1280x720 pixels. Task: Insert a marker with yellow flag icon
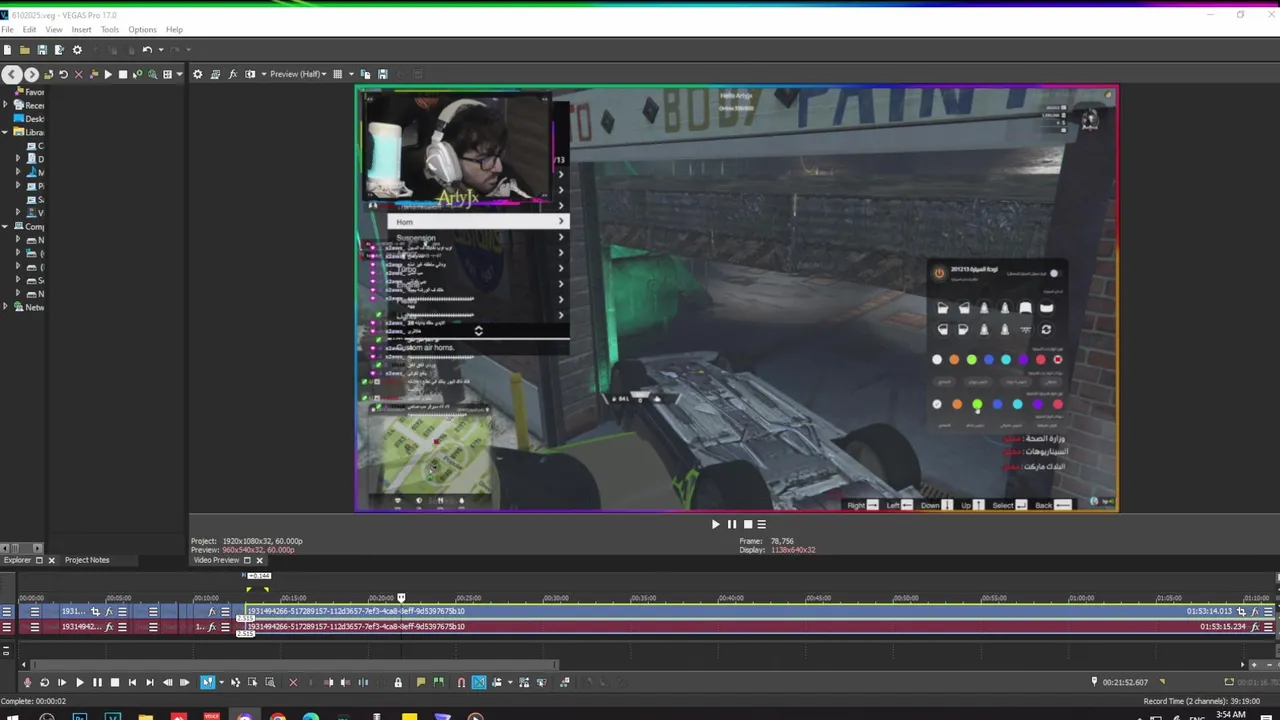(421, 682)
